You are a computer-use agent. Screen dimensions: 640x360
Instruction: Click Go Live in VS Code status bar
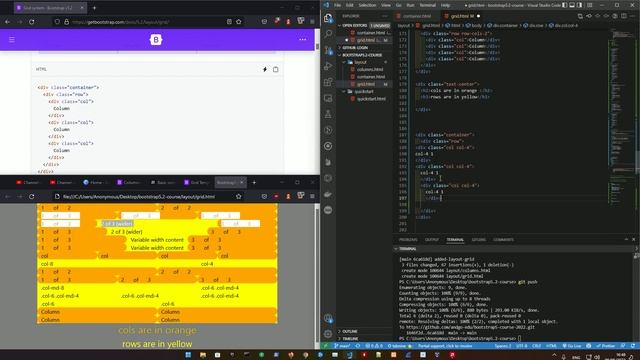pyautogui.click(x=572, y=346)
